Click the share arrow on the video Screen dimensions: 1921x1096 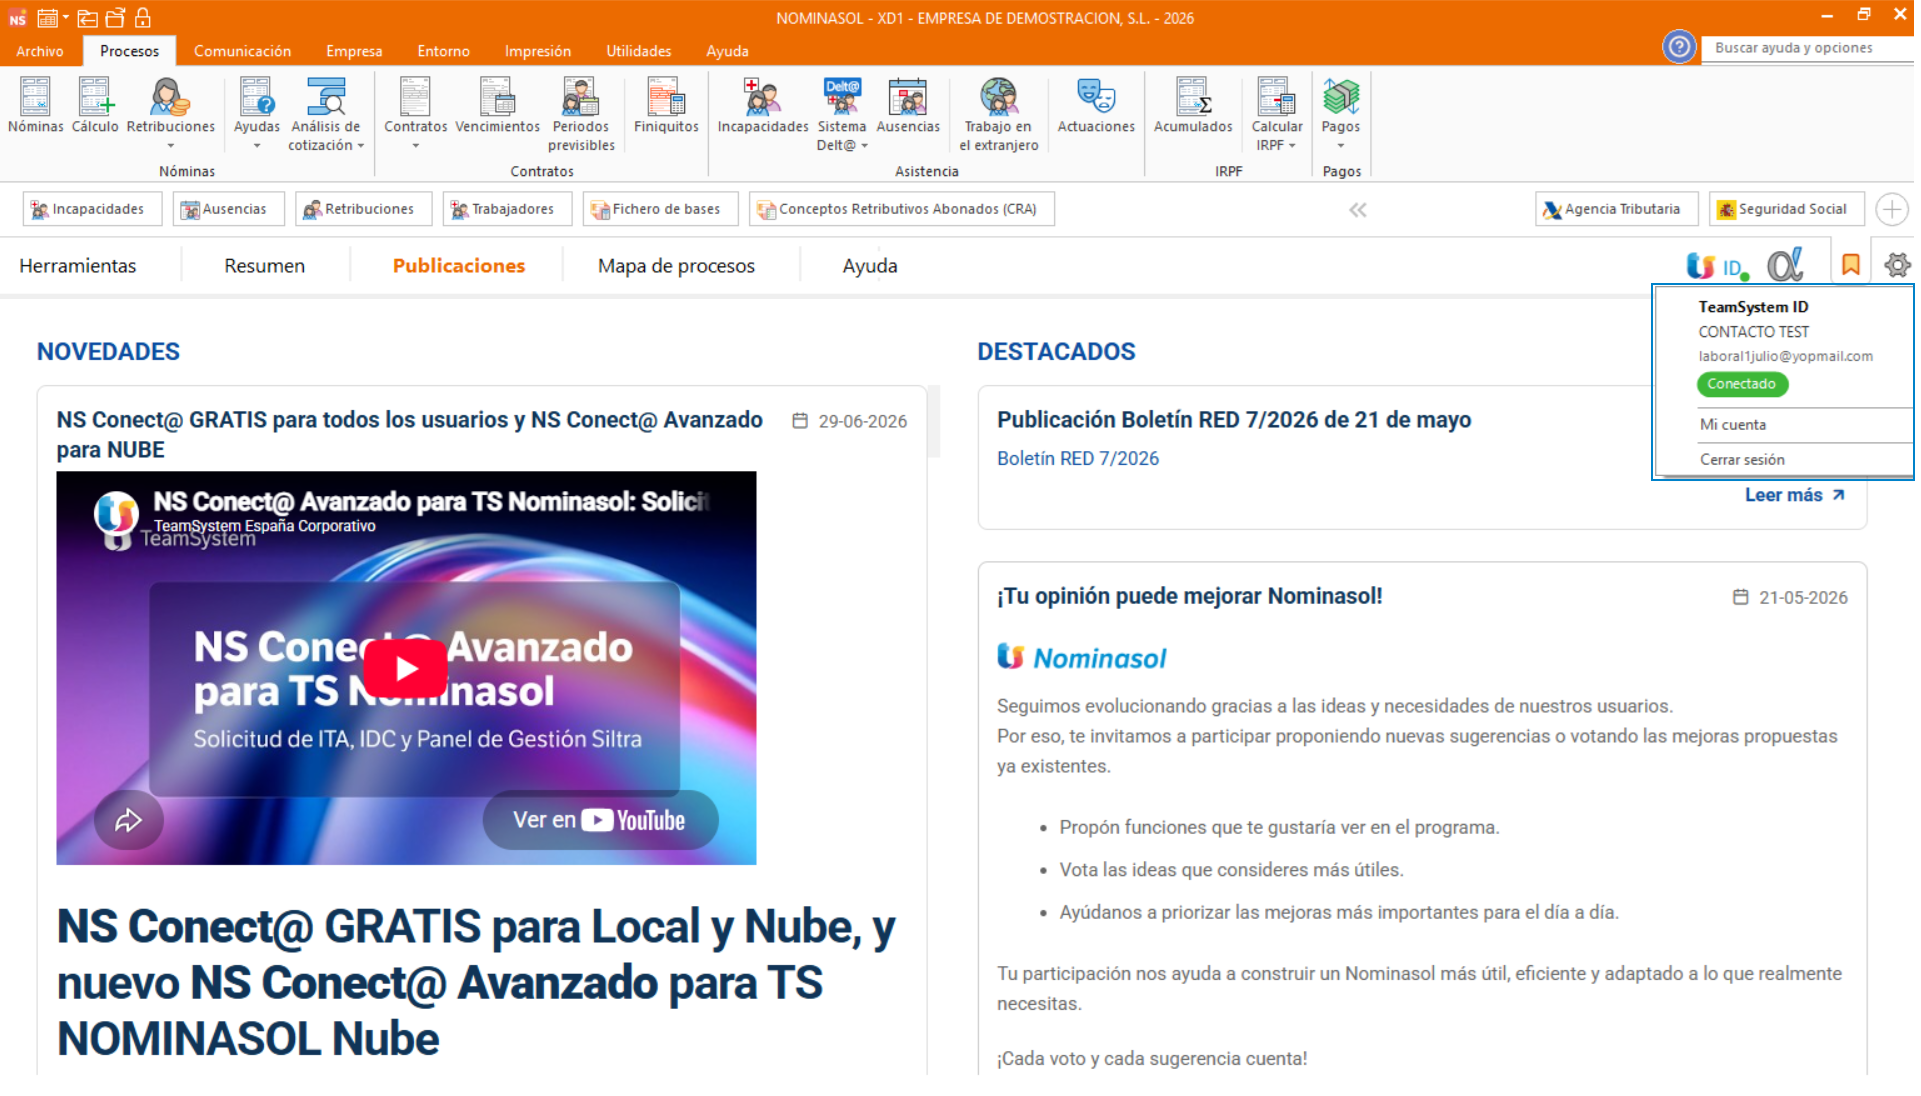[129, 821]
